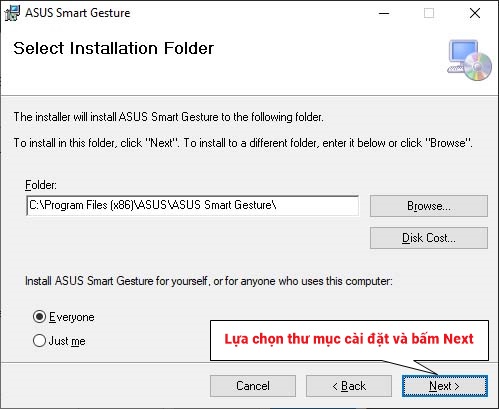The image size is (499, 409).
Task: Click the computer and CD installer graphic
Action: pos(469,60)
